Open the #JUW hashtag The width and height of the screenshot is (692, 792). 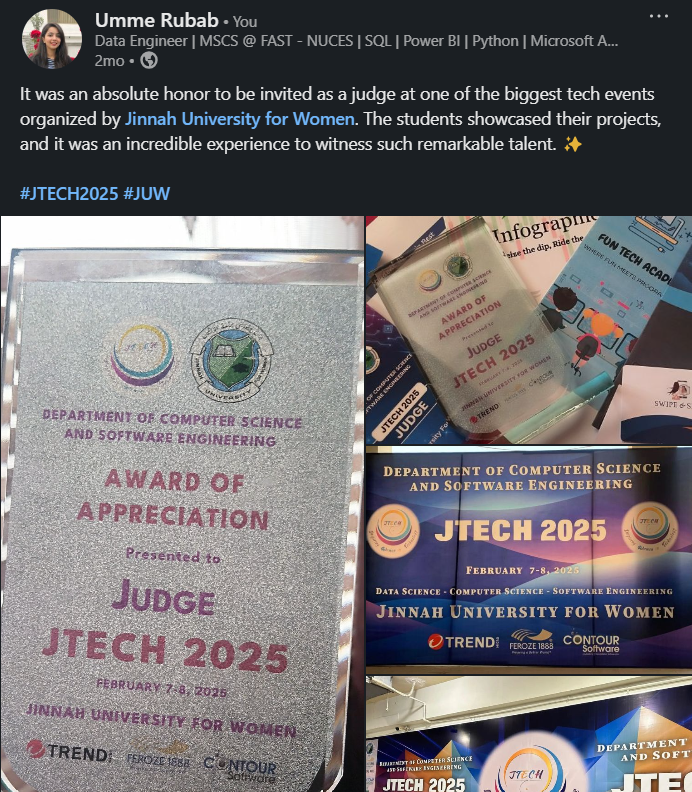146,193
